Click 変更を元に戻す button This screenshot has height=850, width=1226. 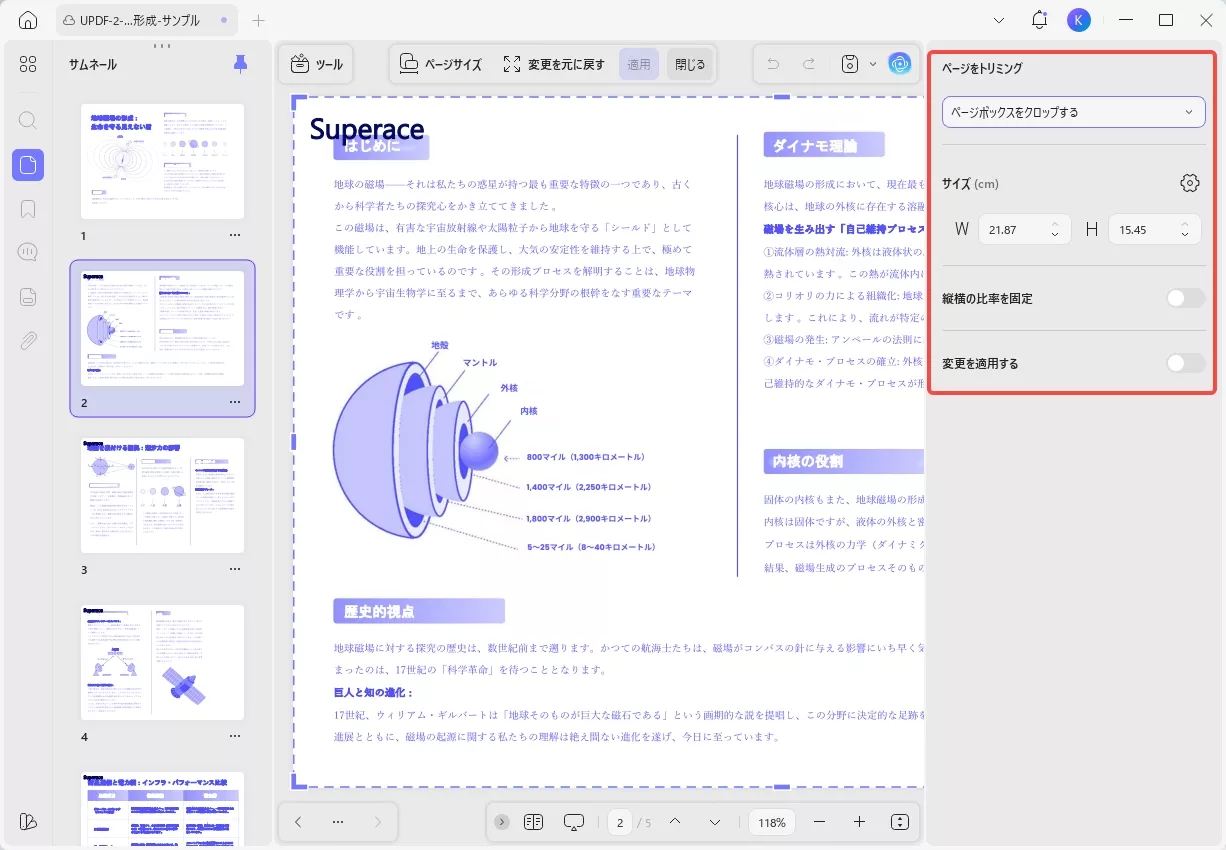pos(554,64)
